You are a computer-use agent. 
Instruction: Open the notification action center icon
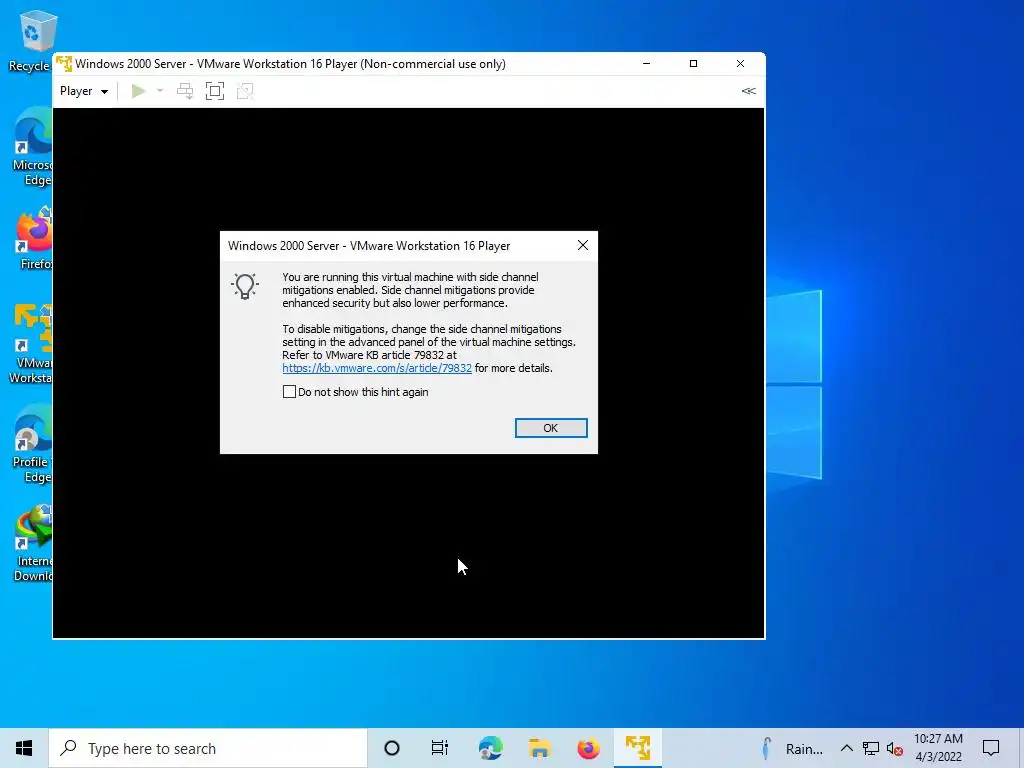click(x=991, y=748)
